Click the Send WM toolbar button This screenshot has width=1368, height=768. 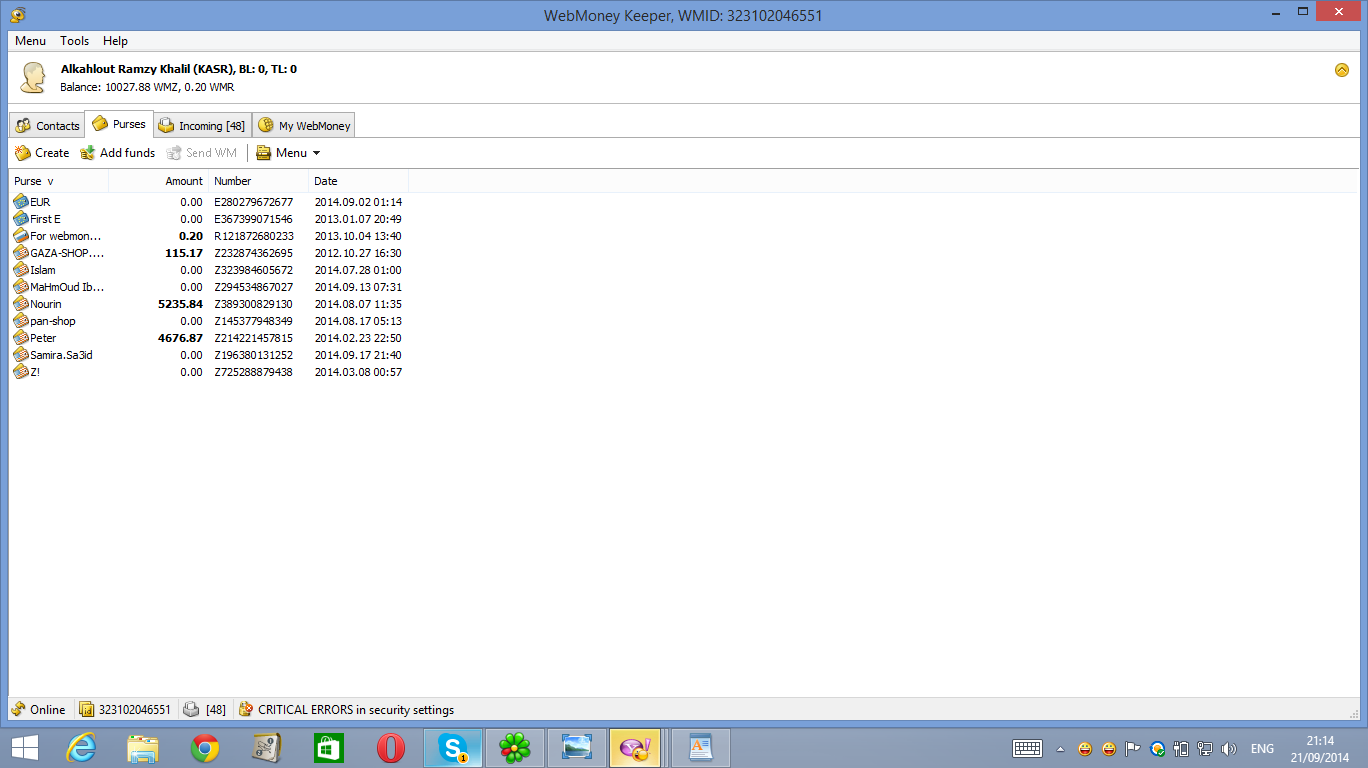(x=201, y=153)
